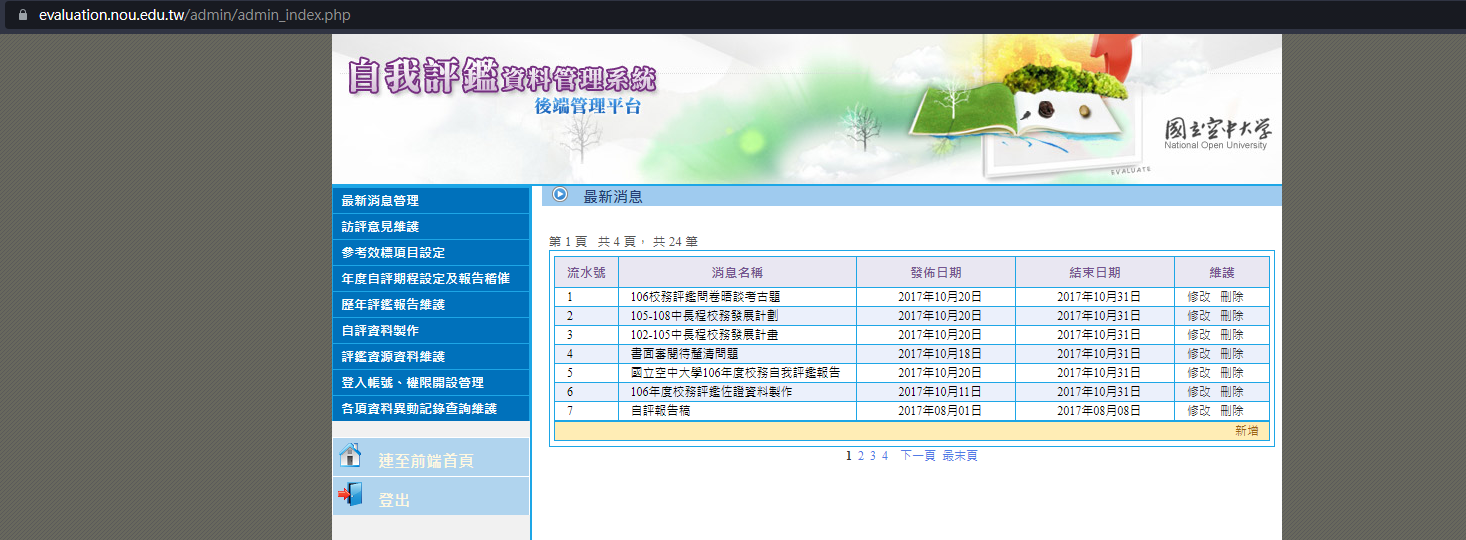The image size is (1466, 540).
Task: Go to pagination page 3
Action: (x=873, y=456)
